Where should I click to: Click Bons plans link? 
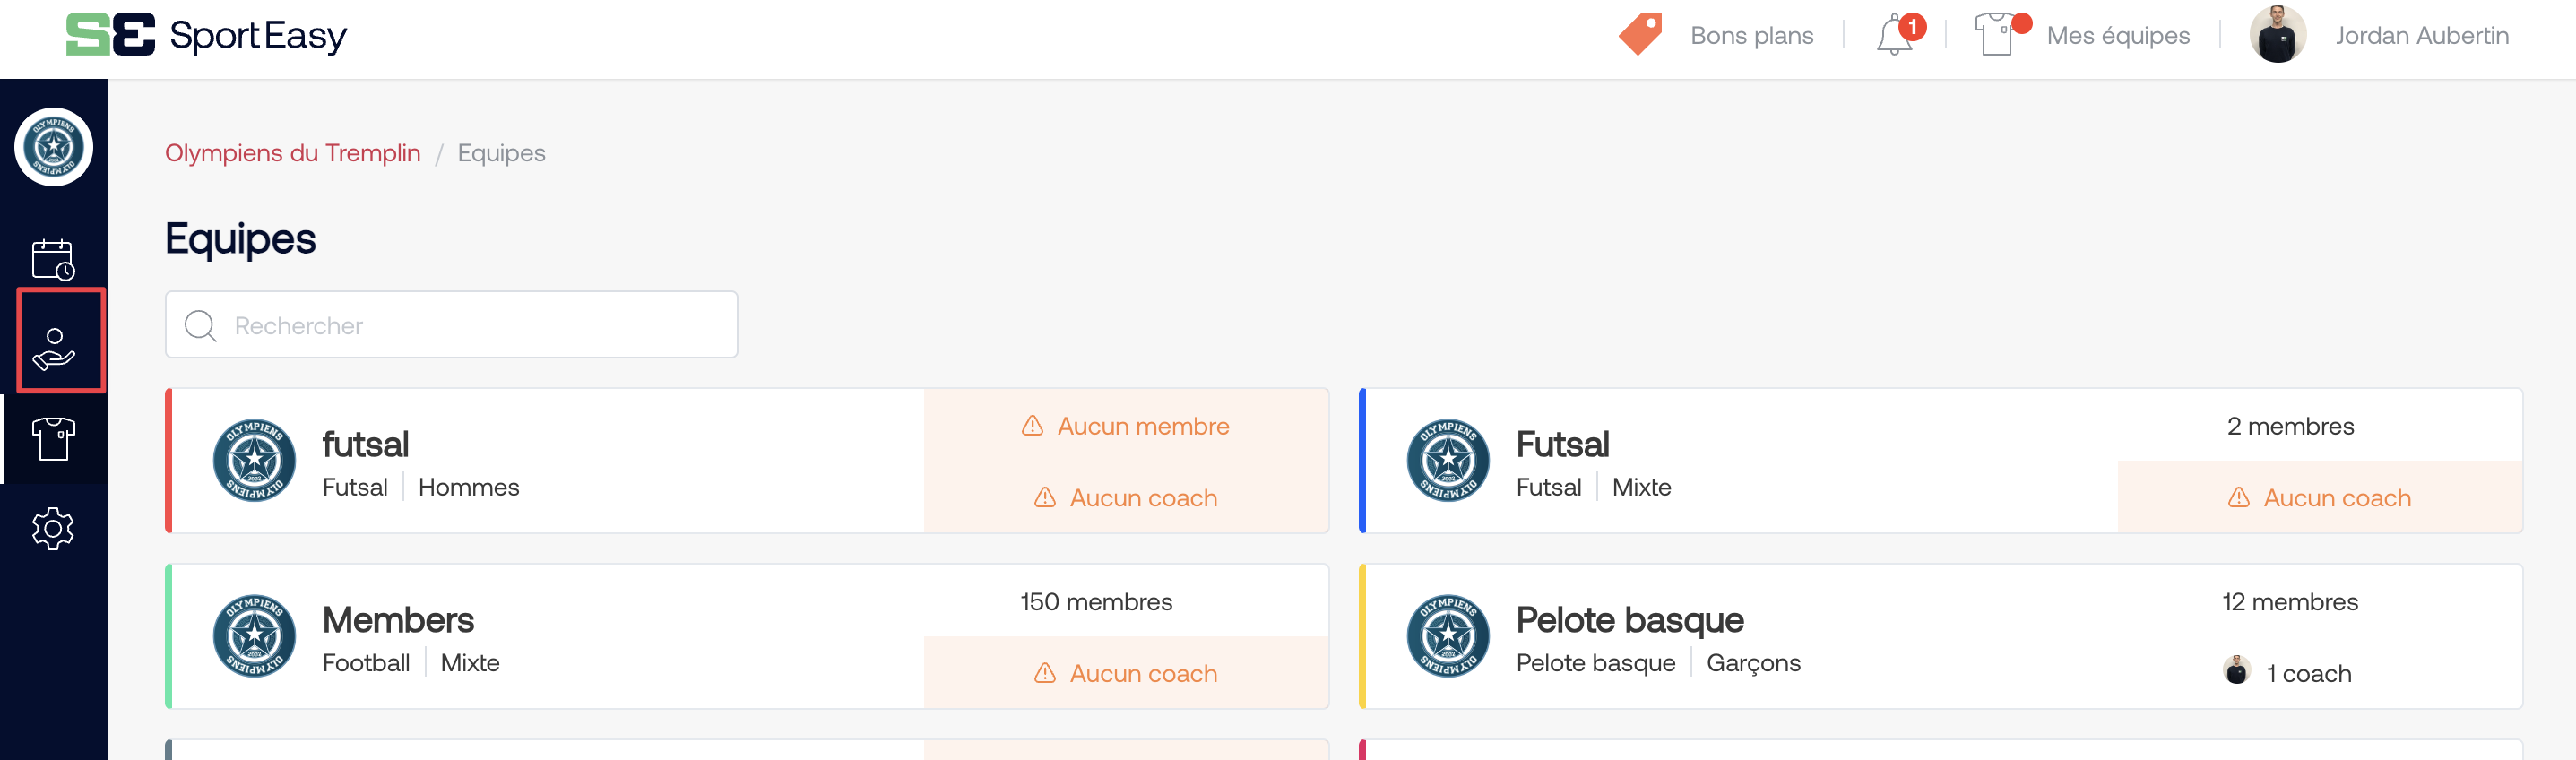(1751, 36)
